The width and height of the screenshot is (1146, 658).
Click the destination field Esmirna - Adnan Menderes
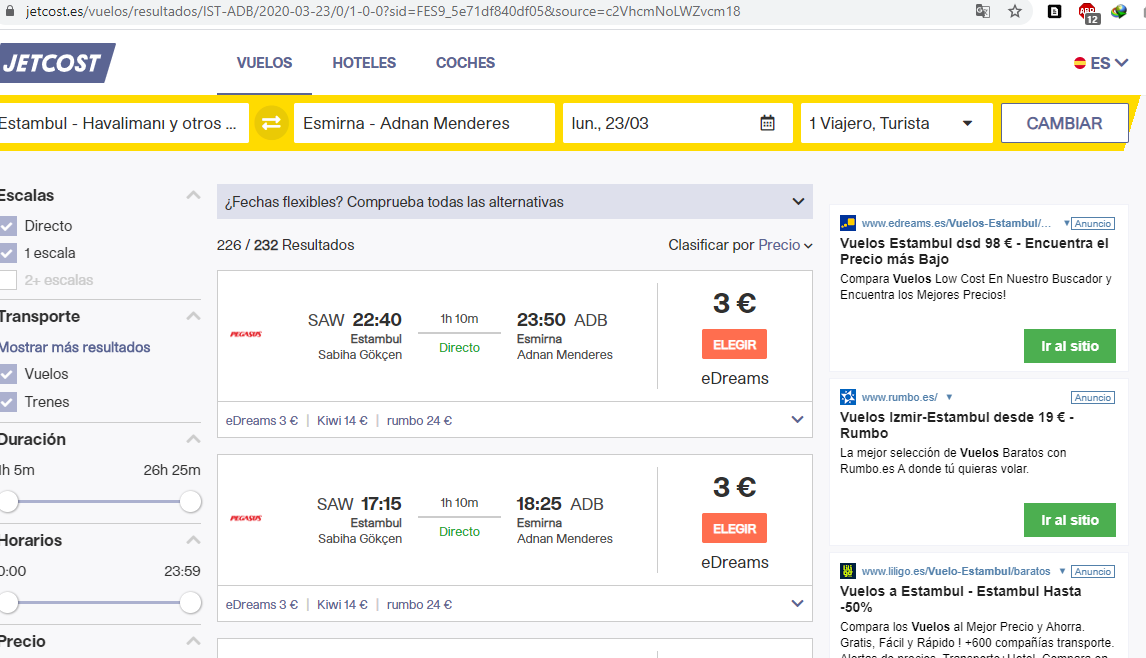[424, 123]
